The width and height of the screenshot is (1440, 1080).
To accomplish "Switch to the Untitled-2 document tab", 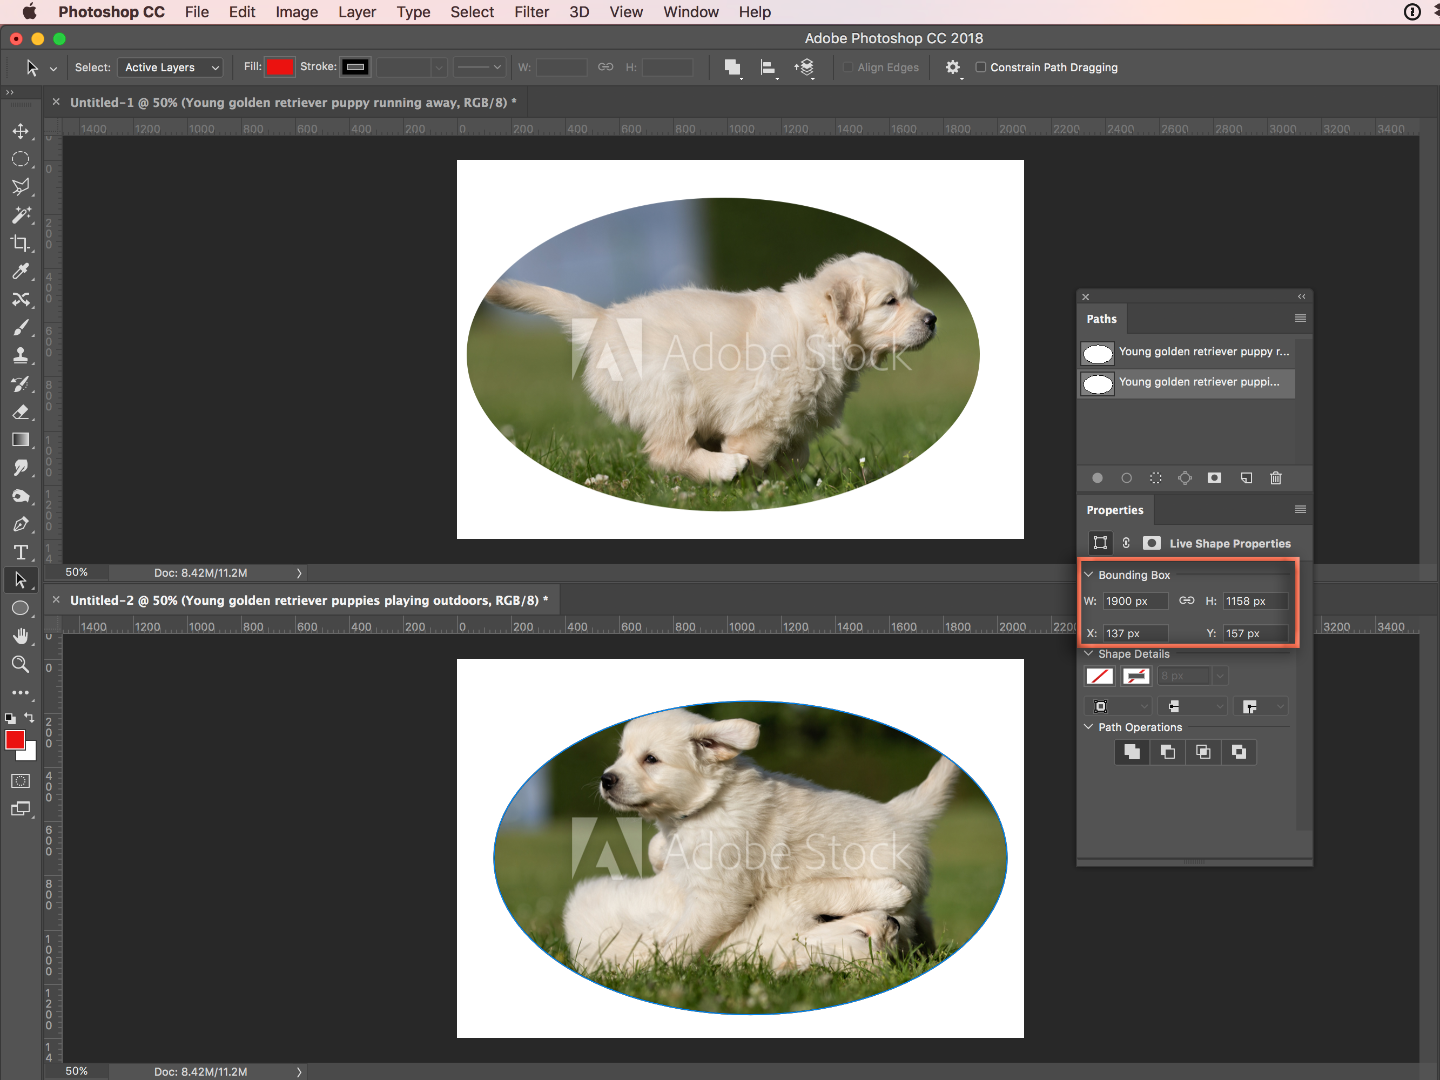I will [309, 600].
